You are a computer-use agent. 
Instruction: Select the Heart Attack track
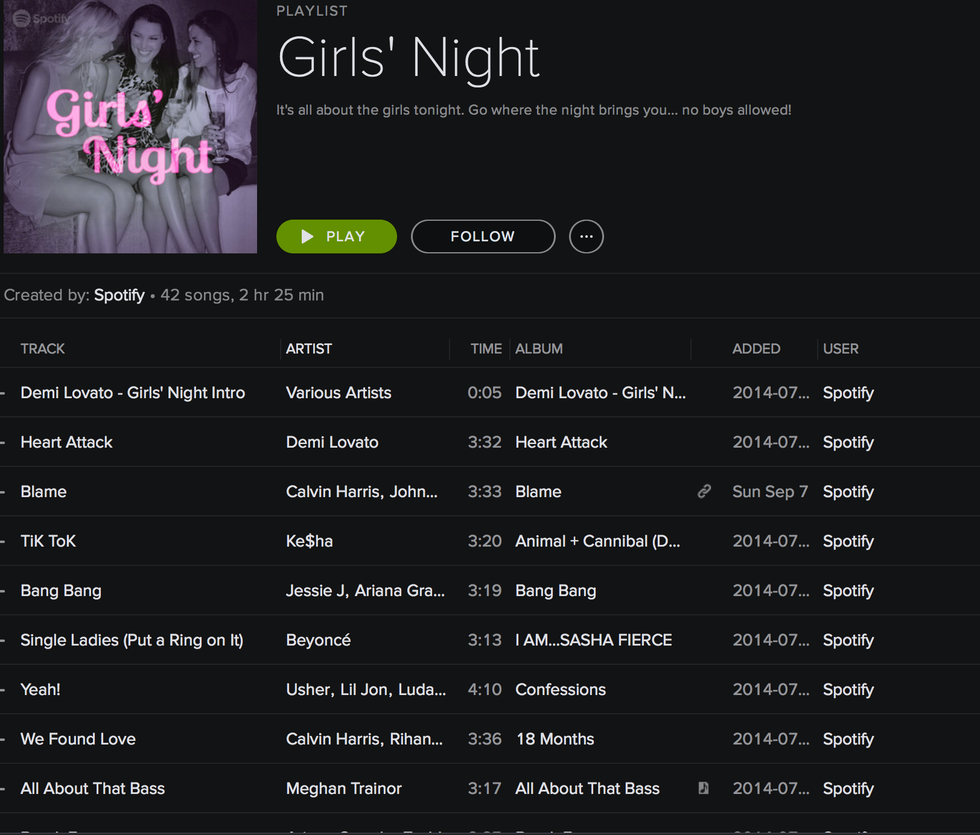[x=67, y=442]
